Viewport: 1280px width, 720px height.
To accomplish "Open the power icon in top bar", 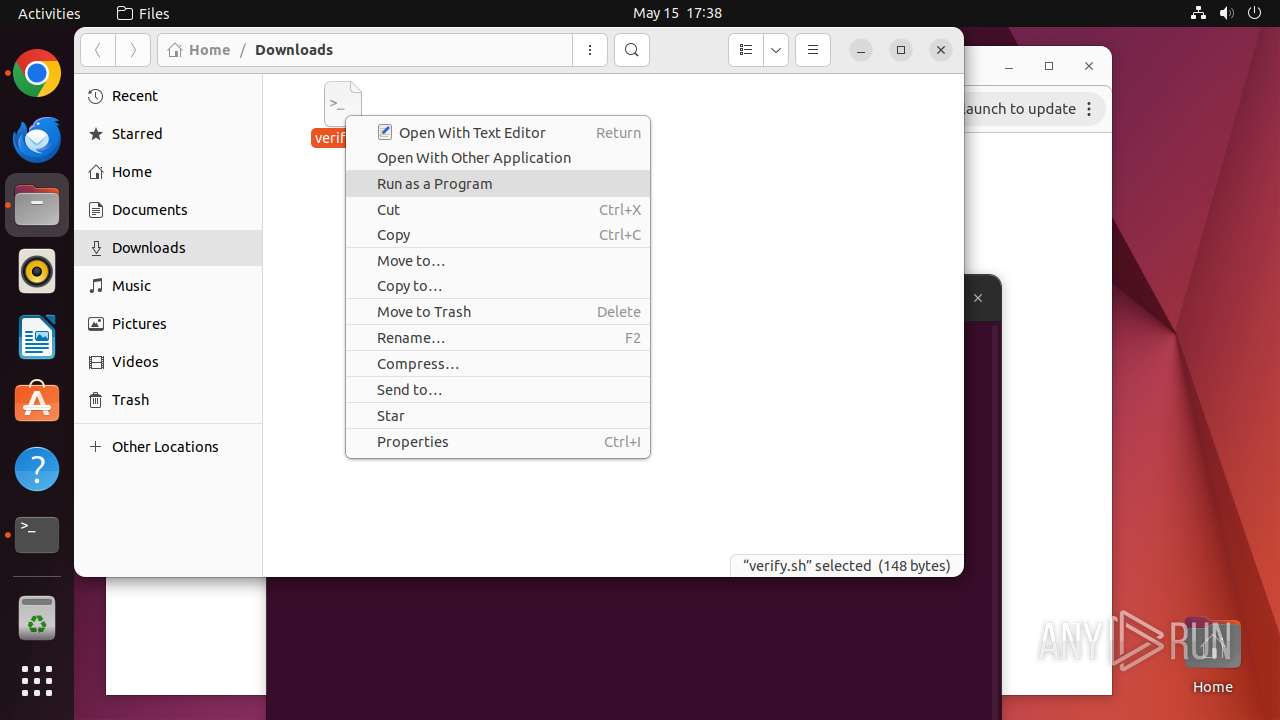I will (1255, 13).
